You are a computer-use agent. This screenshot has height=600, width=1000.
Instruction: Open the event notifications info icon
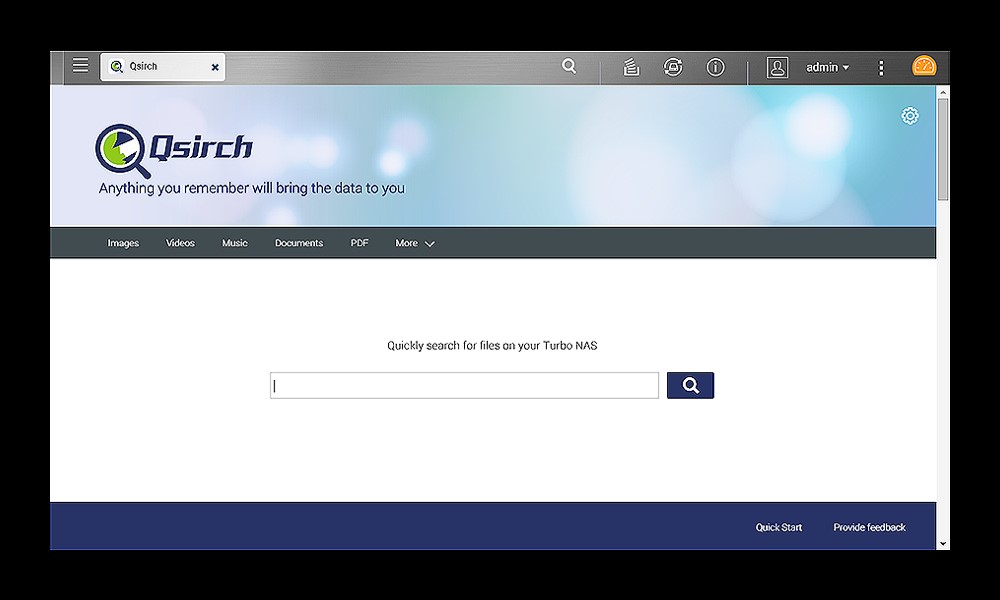[716, 67]
